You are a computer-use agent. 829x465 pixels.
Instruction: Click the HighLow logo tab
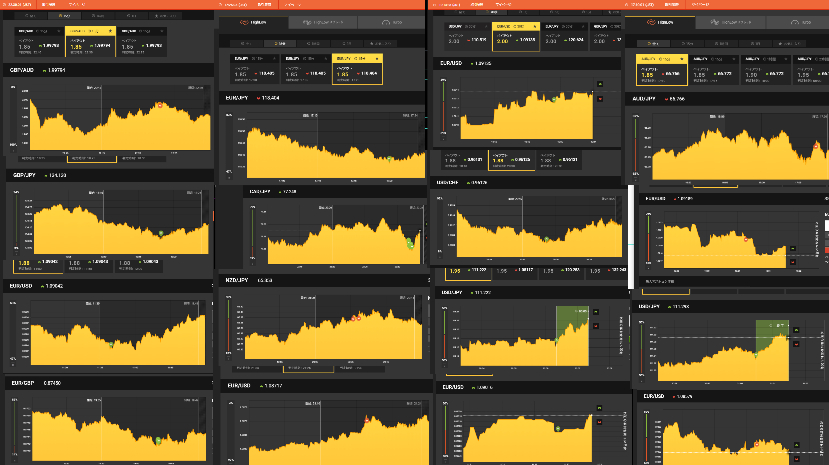255,22
